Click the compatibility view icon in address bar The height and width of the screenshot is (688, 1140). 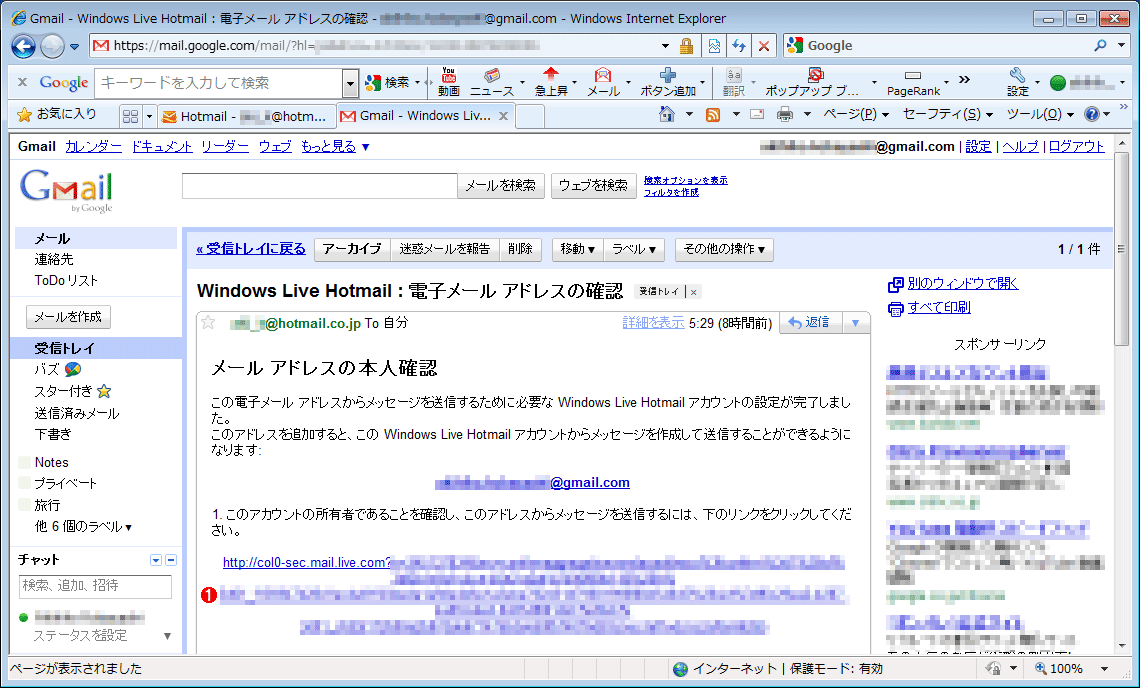click(714, 46)
